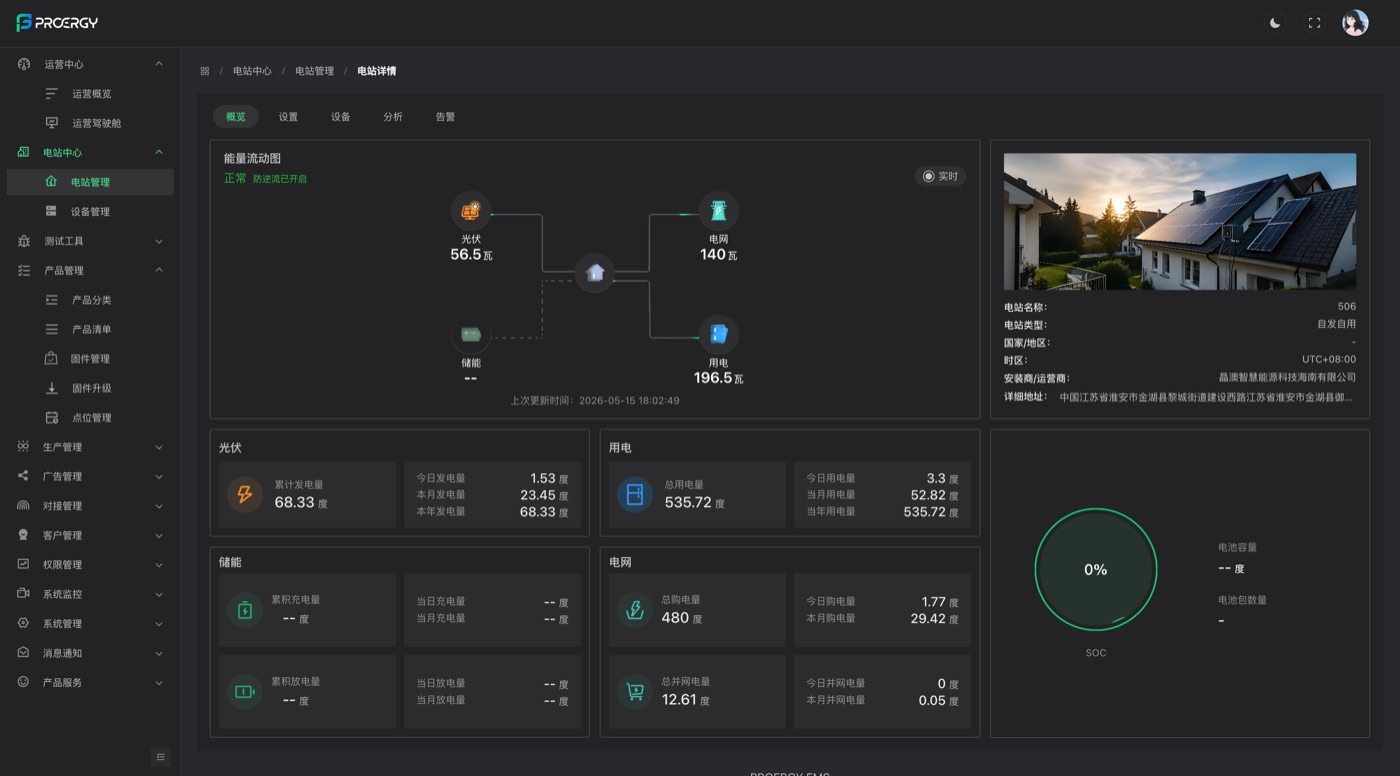
Task: Click the truncated 详细地址 address text
Action: (1208, 397)
